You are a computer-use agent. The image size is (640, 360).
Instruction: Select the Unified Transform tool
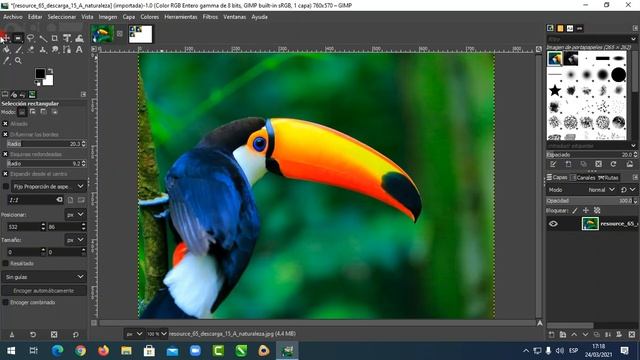point(67,38)
